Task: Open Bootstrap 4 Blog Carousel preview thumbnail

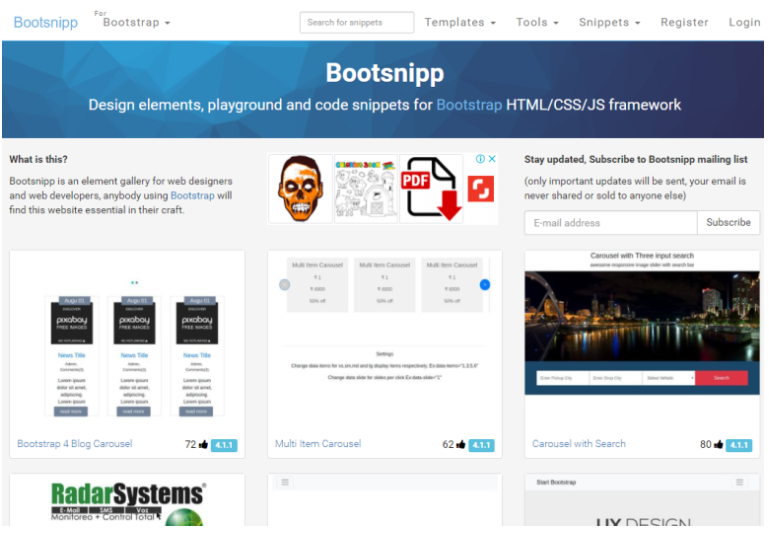Action: pos(127,341)
